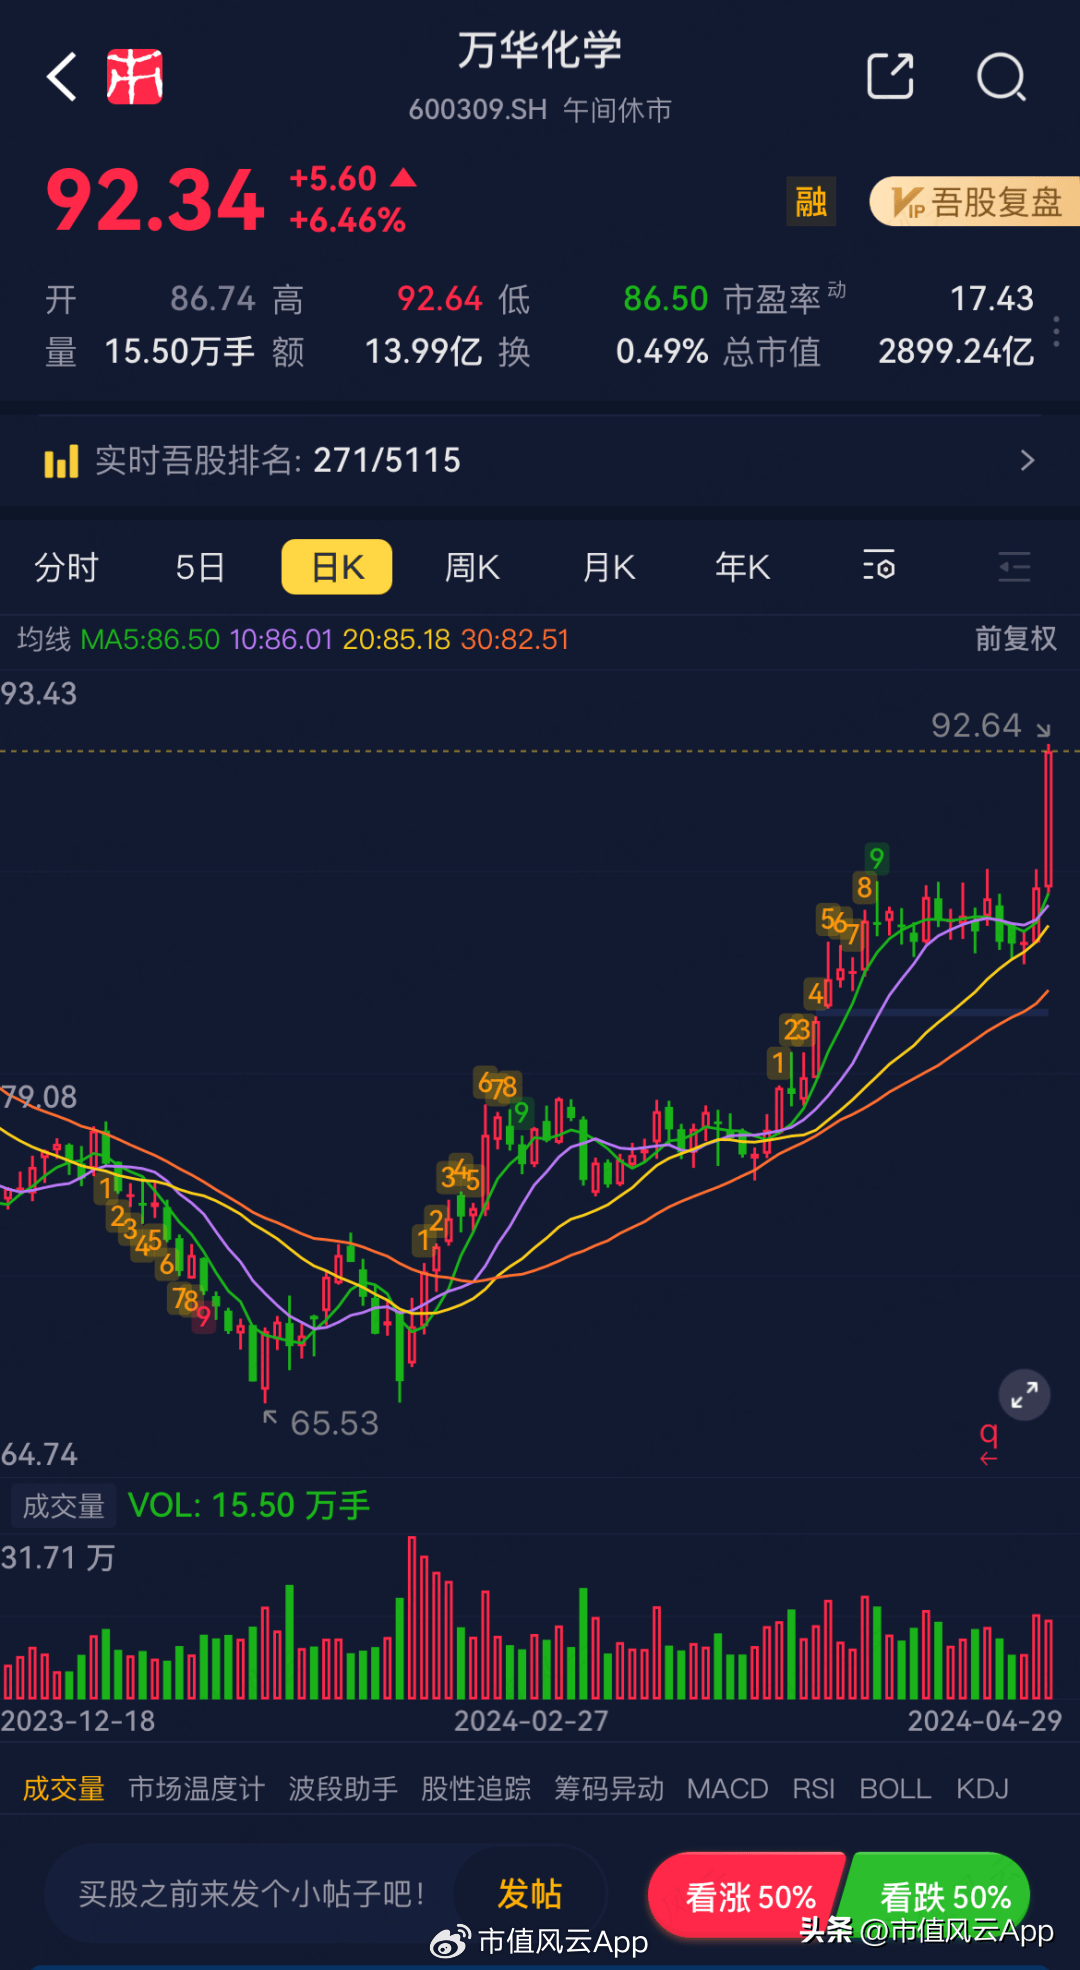Click the three-dot more stats icon
The width and height of the screenshot is (1080, 1970).
1057,331
